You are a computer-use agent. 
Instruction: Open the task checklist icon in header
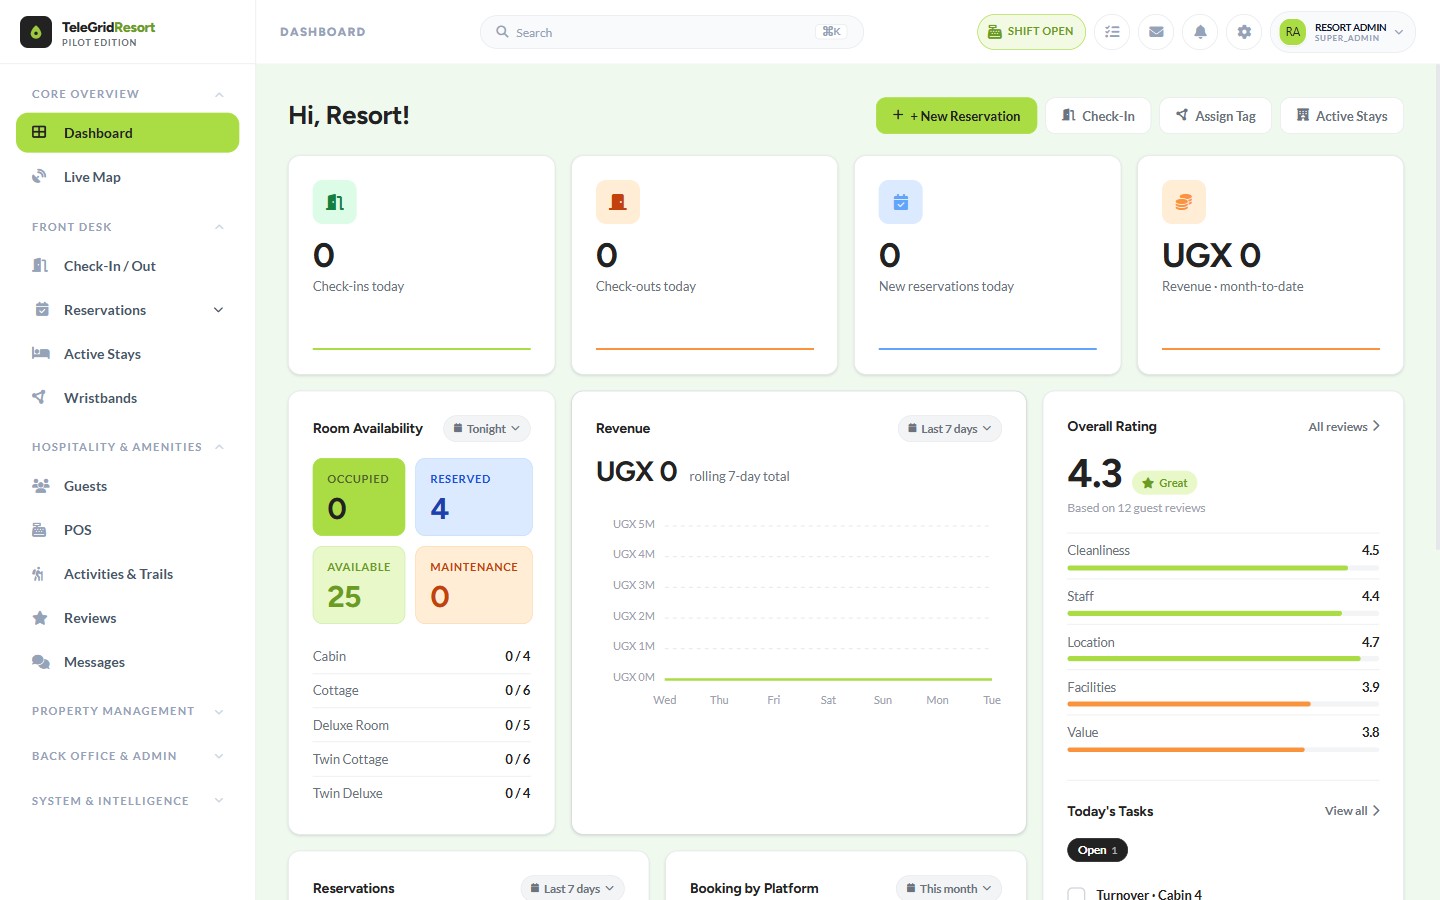[x=1112, y=32]
